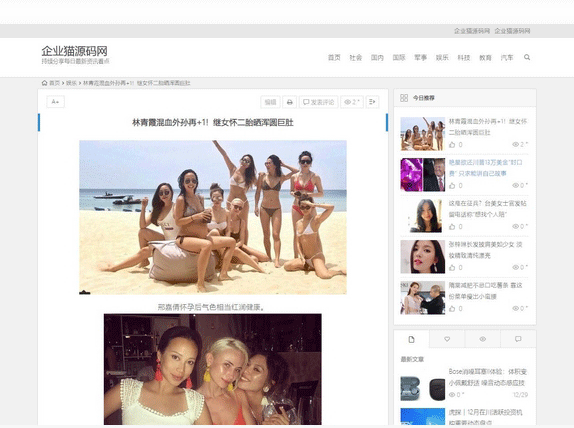
Task: Click the A+ font size button
Action: click(56, 102)
